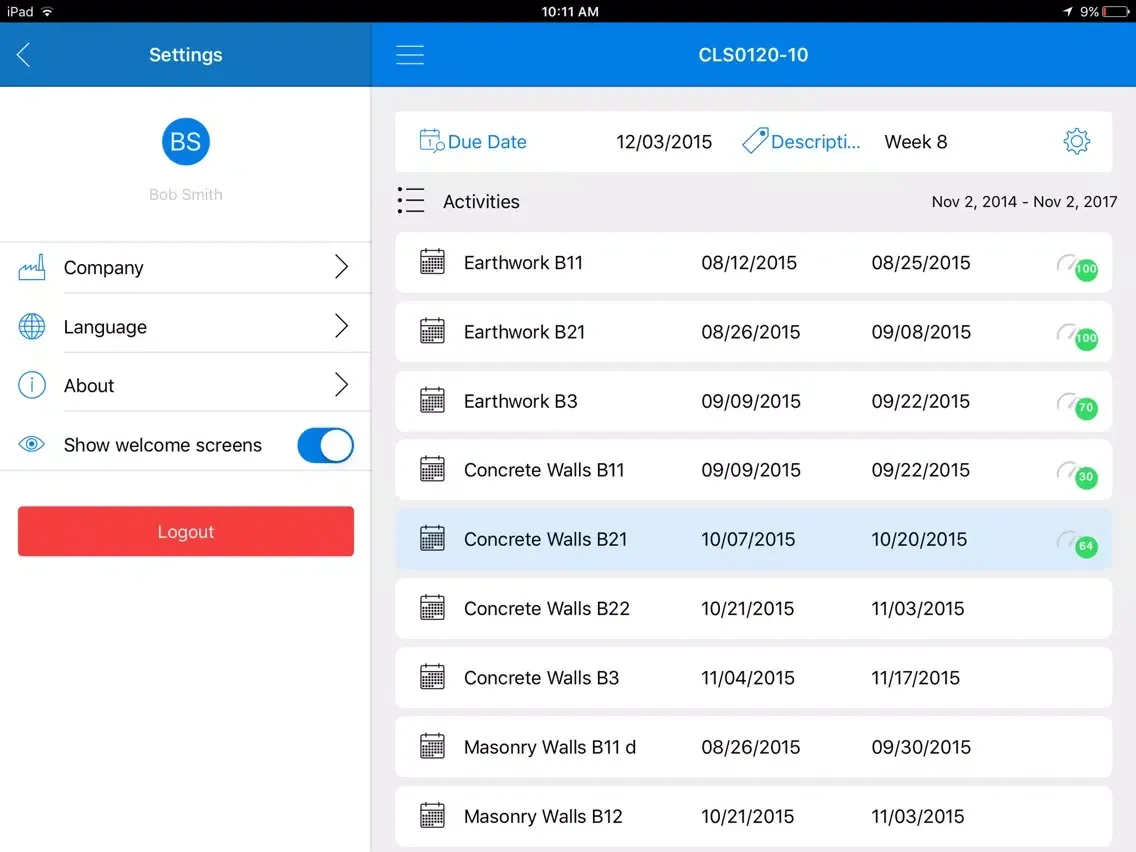Tap the back arrow in Settings header
Screen dimensions: 1136x852
point(23,54)
